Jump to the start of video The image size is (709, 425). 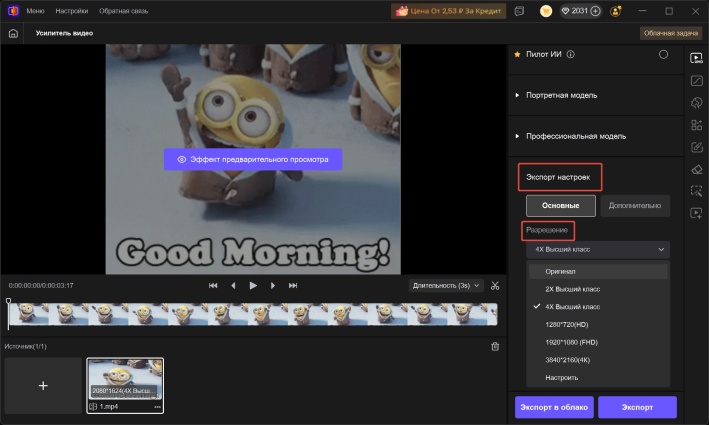213,286
